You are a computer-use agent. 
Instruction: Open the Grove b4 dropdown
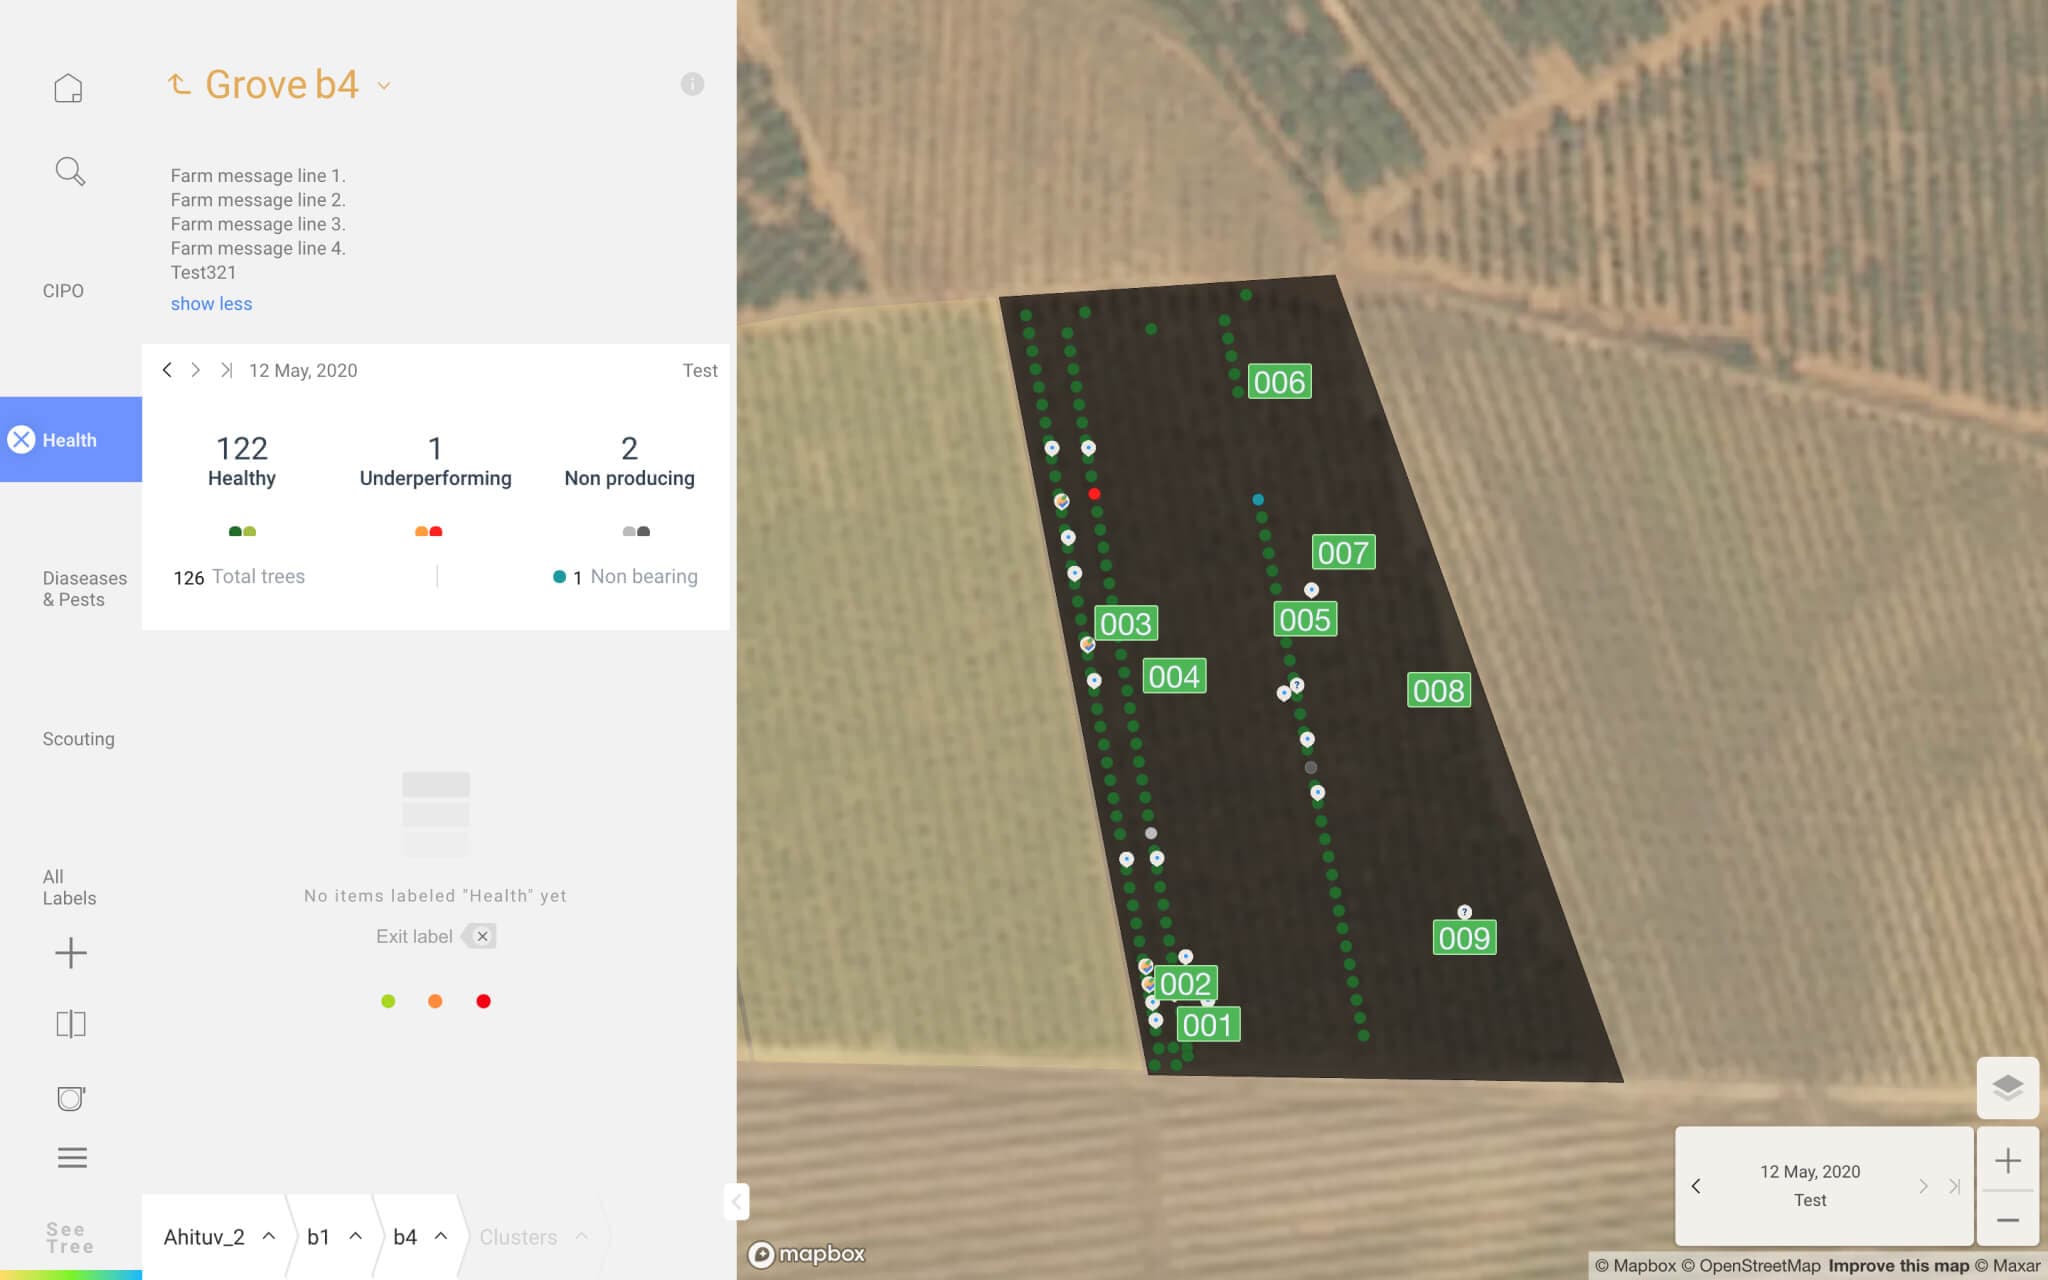pyautogui.click(x=383, y=85)
